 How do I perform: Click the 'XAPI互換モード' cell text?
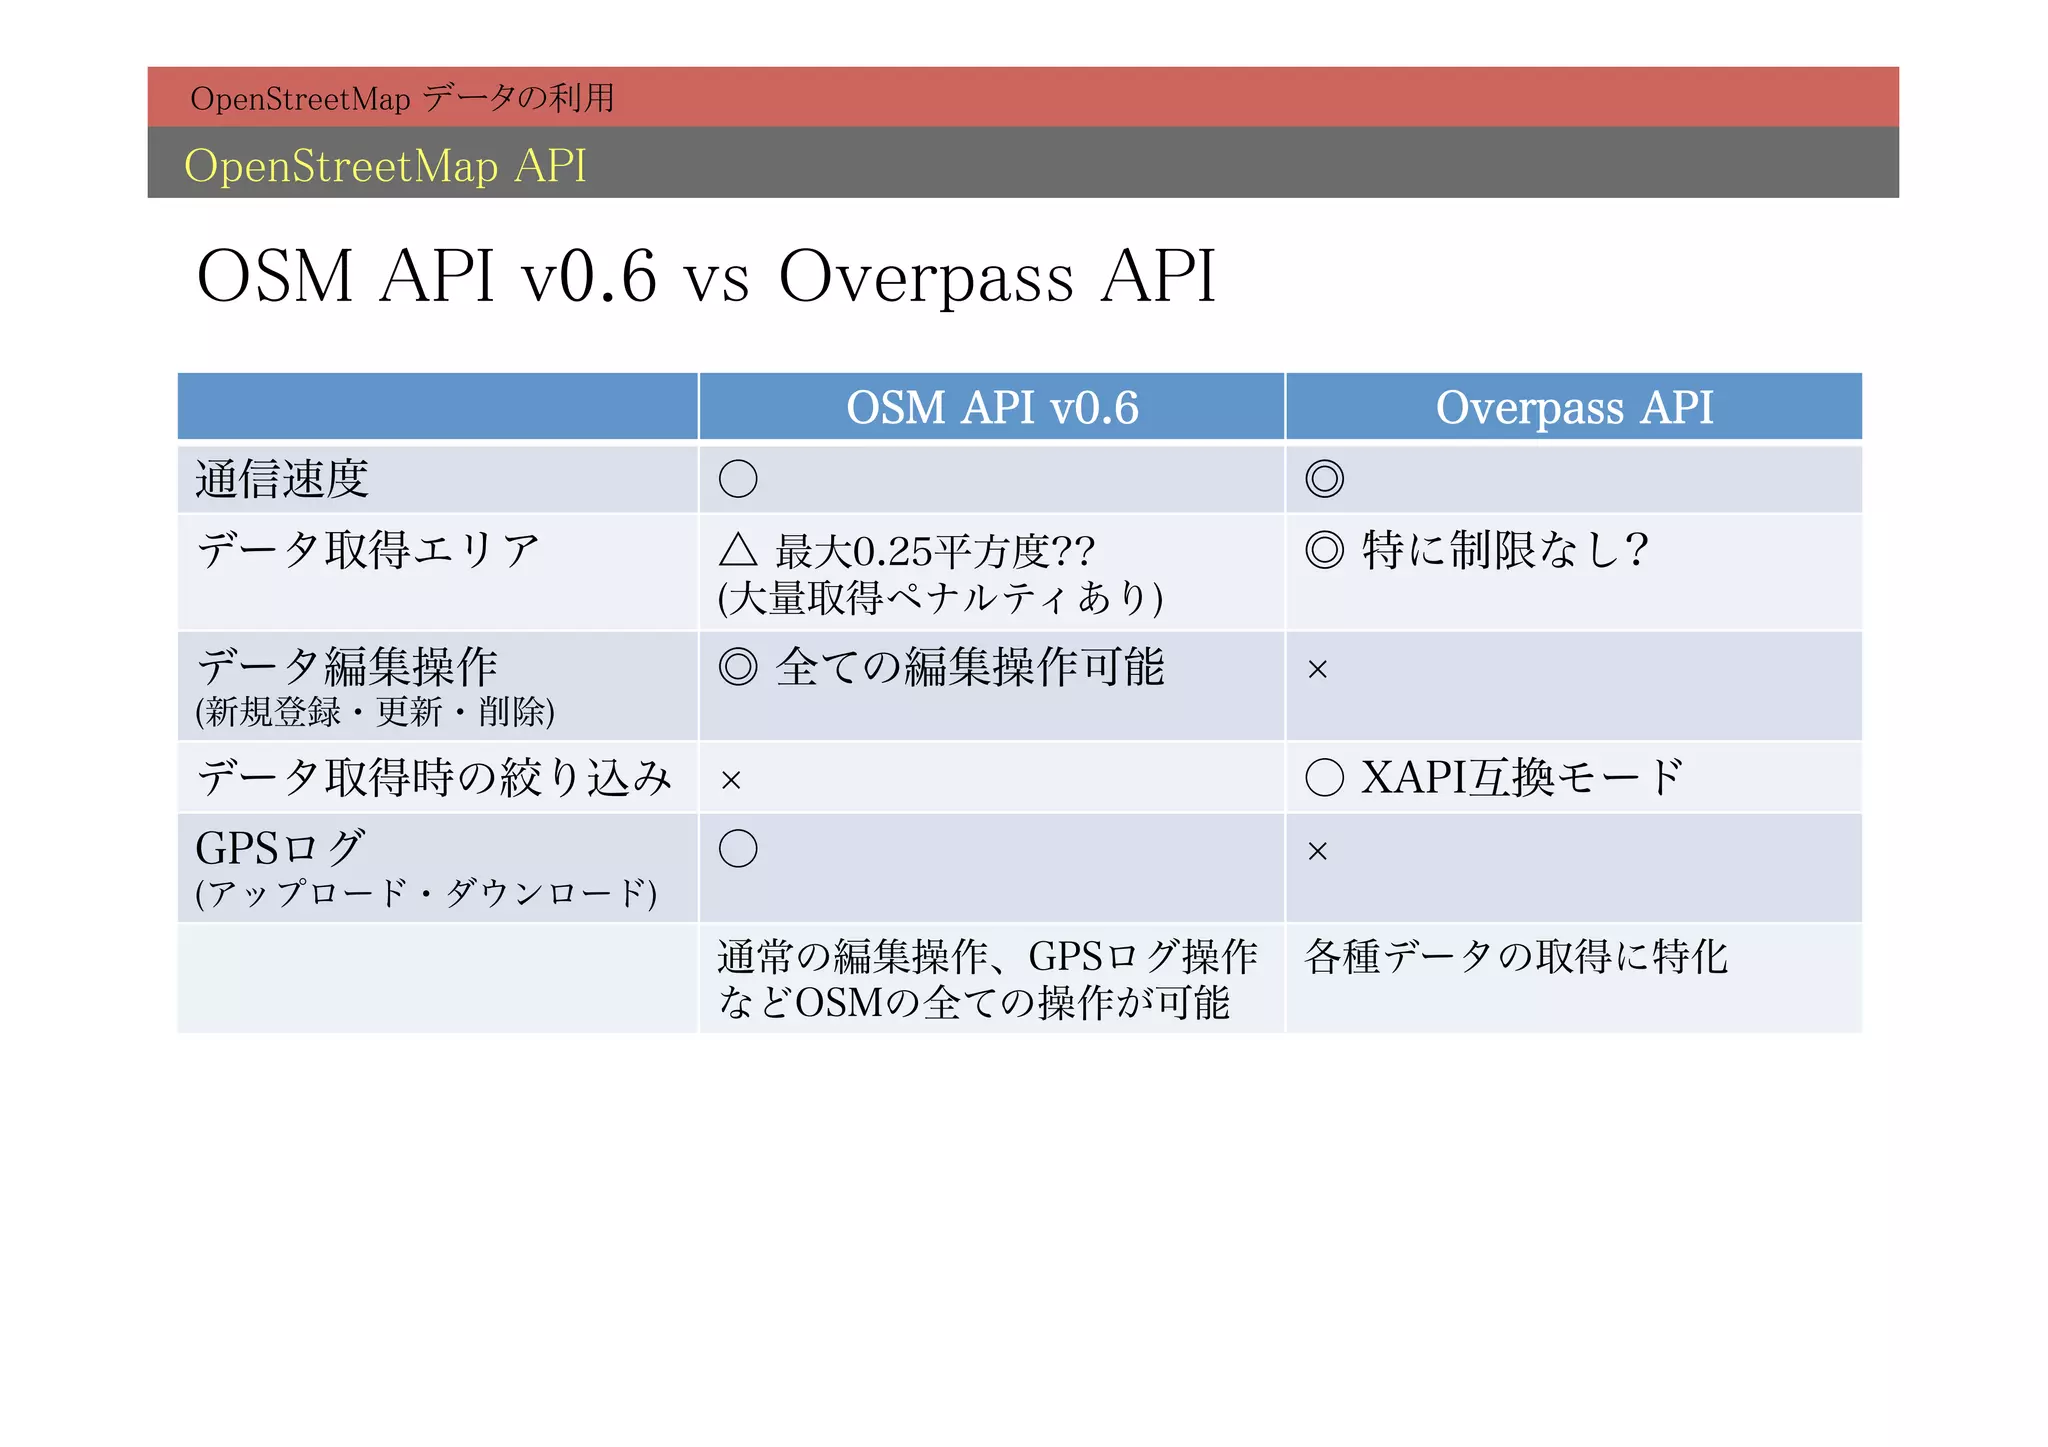click(x=1522, y=777)
